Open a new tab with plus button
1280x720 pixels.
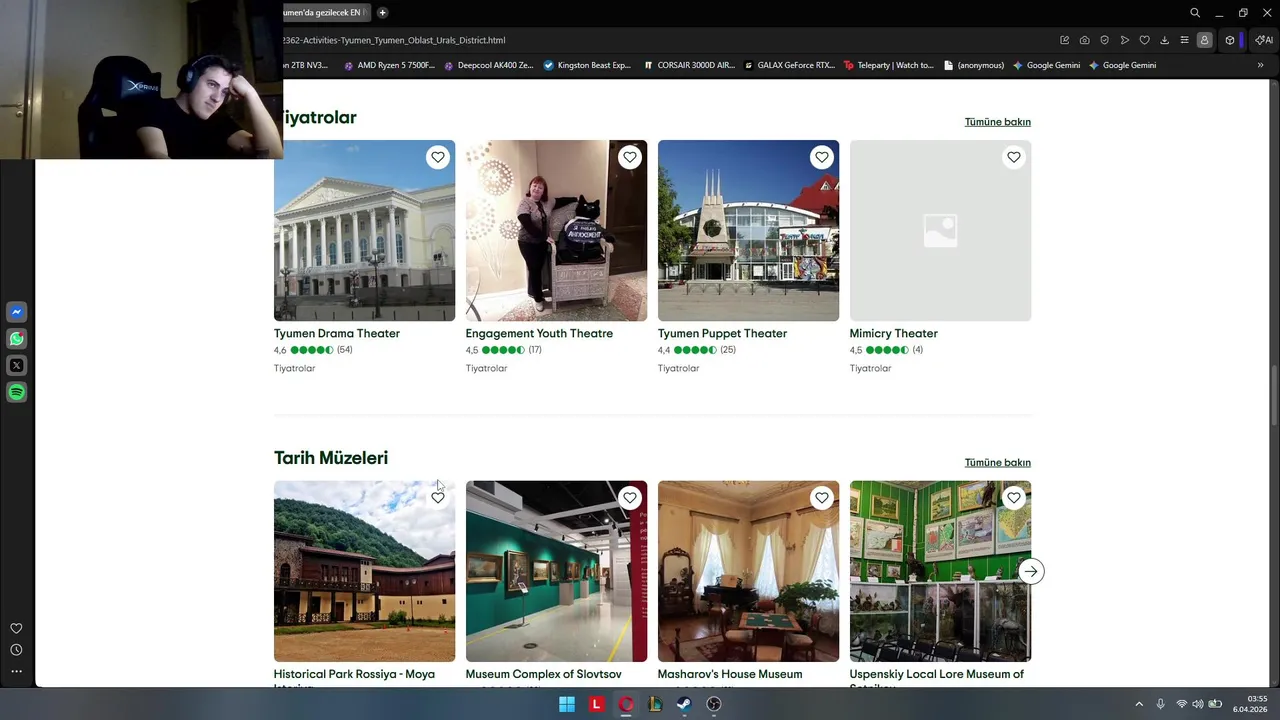pyautogui.click(x=382, y=13)
